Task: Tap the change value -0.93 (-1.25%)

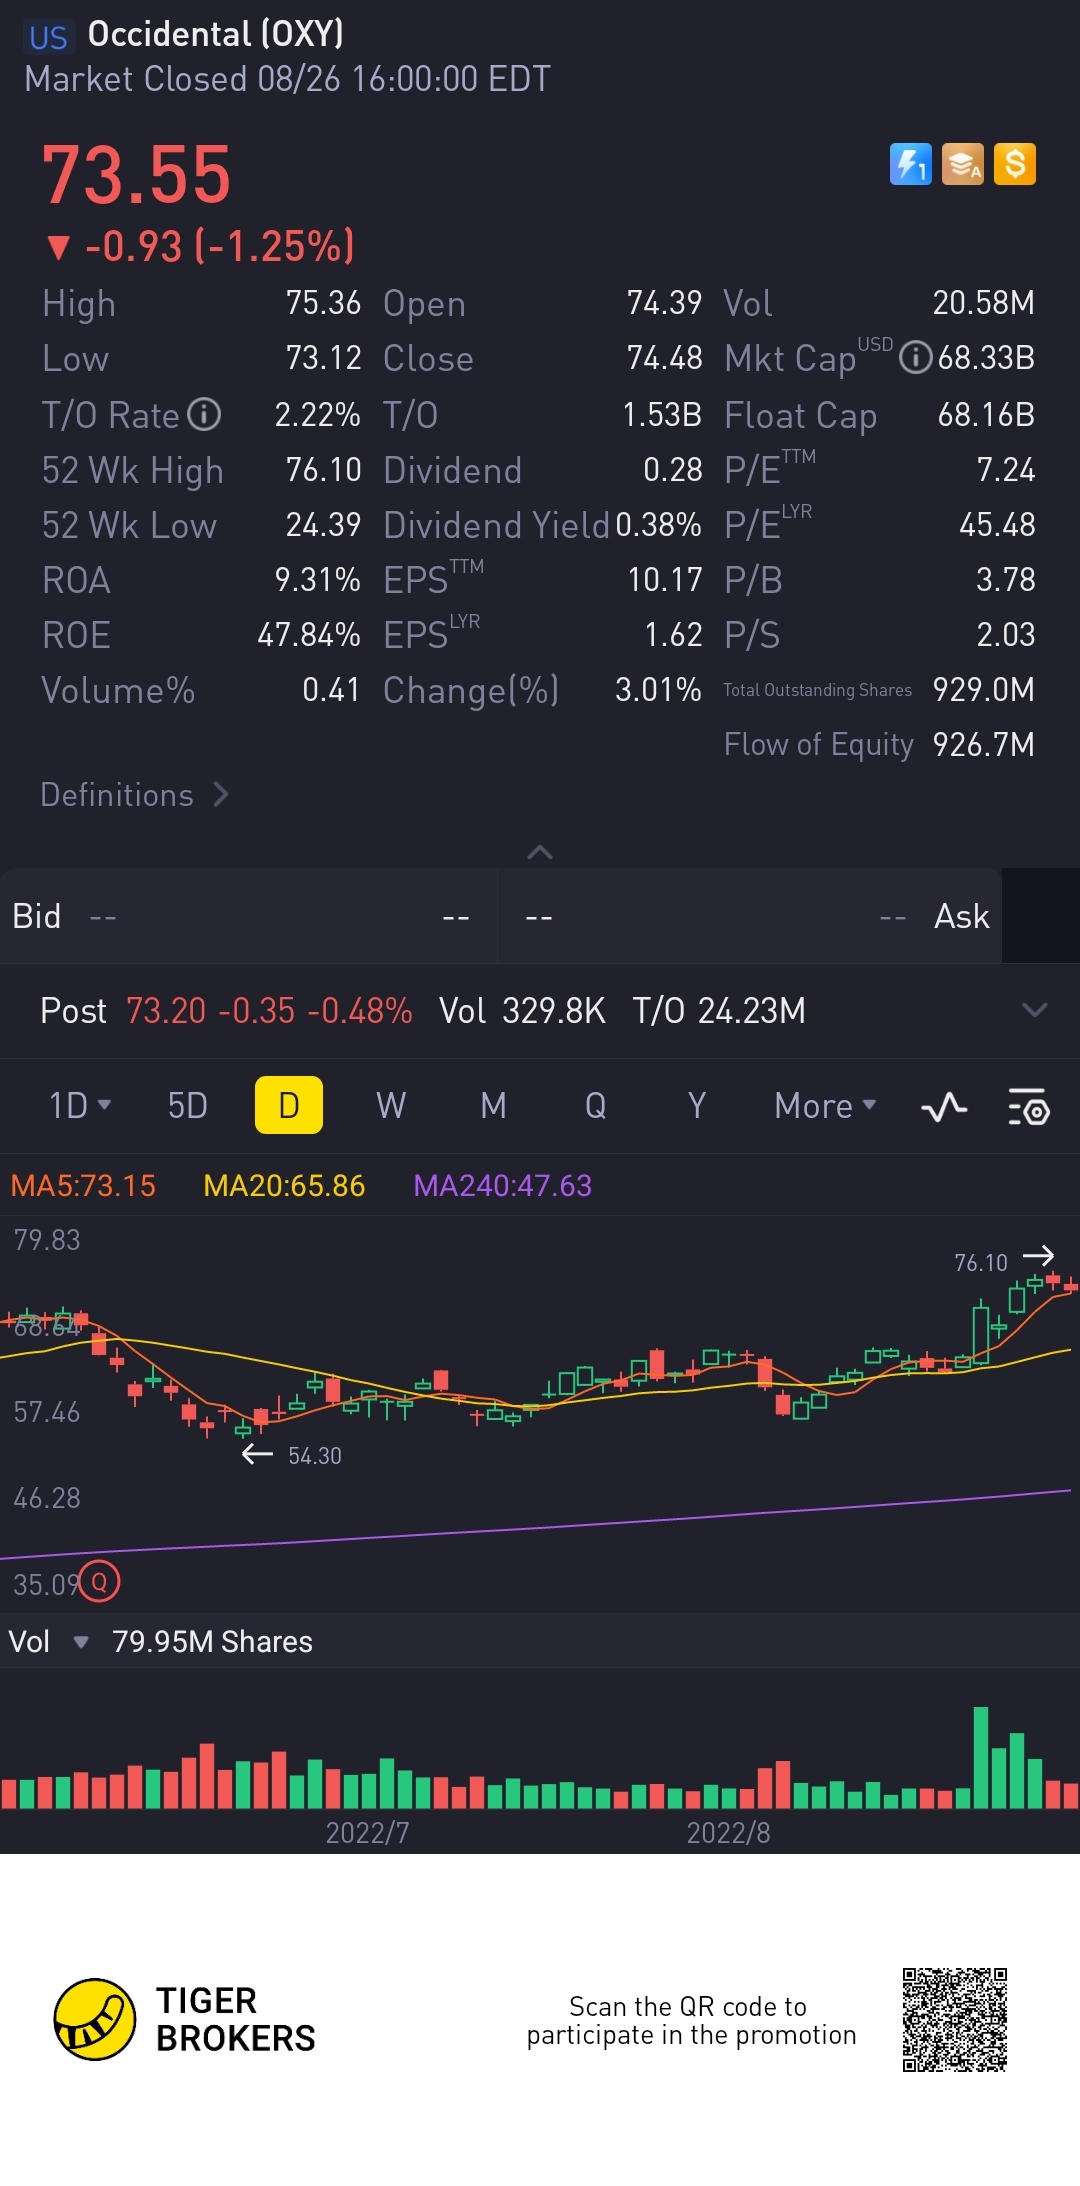Action: point(201,246)
